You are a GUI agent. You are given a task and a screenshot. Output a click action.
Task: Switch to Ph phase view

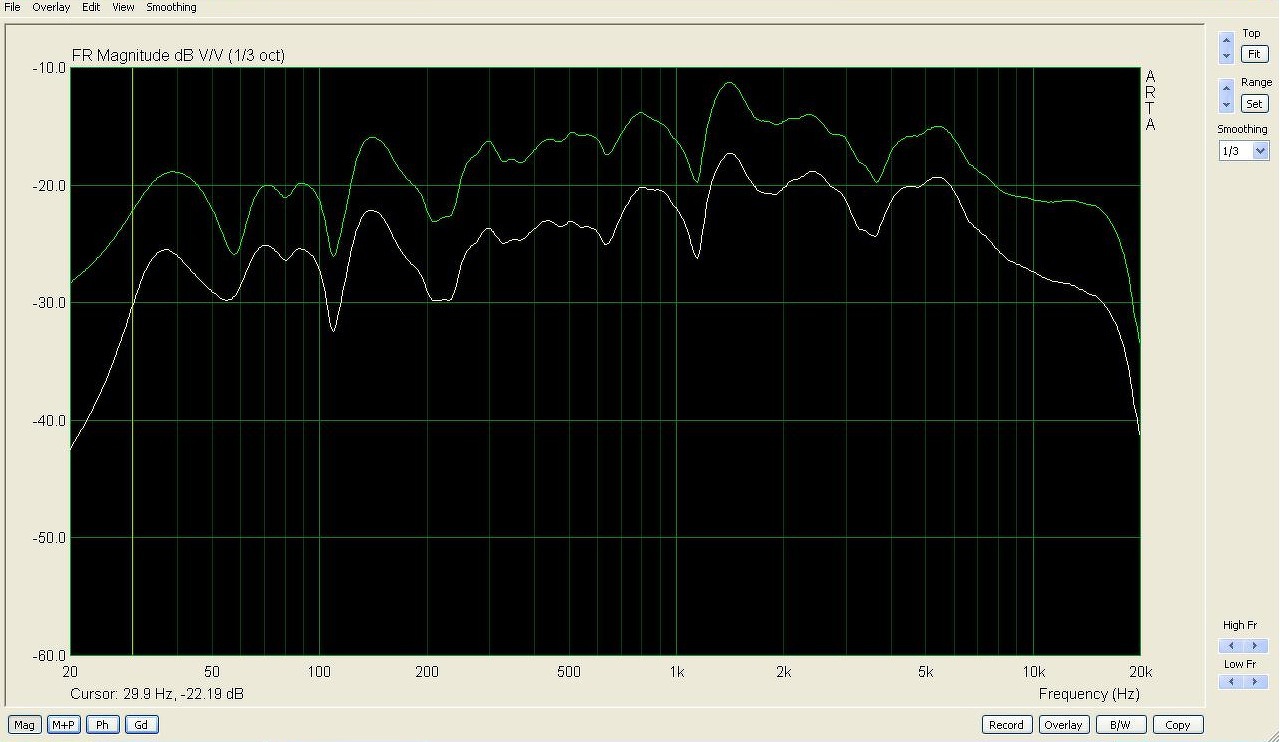pos(102,725)
